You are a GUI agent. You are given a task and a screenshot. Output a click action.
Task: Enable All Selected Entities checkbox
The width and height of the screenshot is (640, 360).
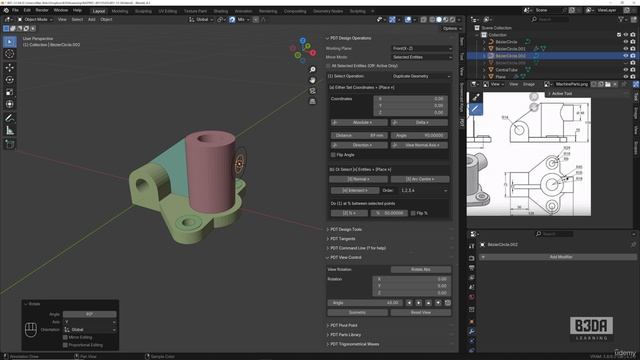(x=329, y=66)
